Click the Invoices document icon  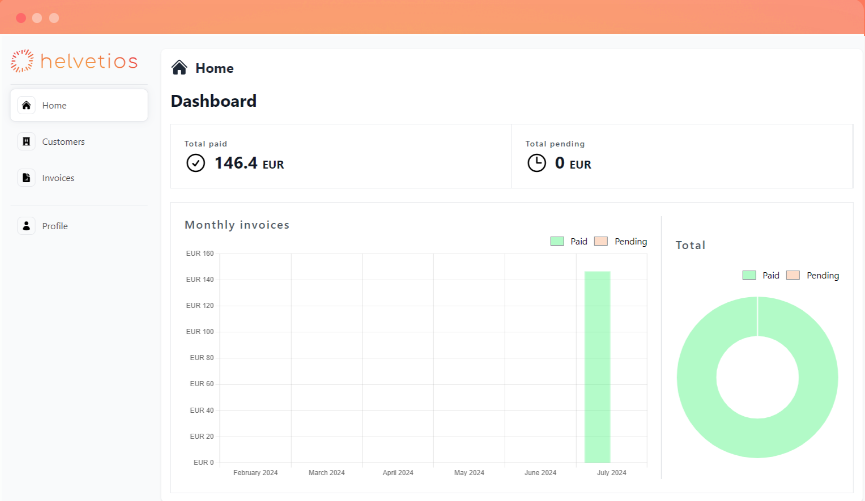[x=26, y=178]
